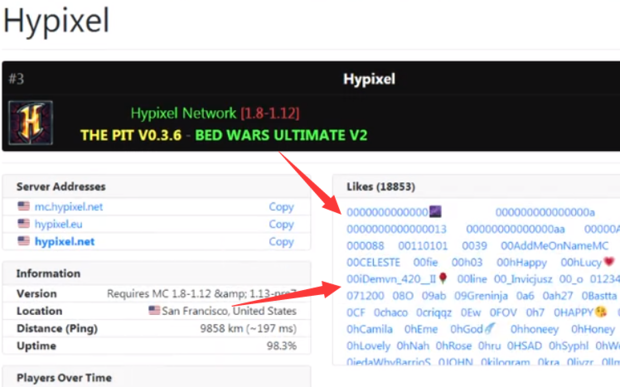Viewport: 620px width, 387px height.
Task: Open player 0hHoney profile link
Action: [x=593, y=329]
